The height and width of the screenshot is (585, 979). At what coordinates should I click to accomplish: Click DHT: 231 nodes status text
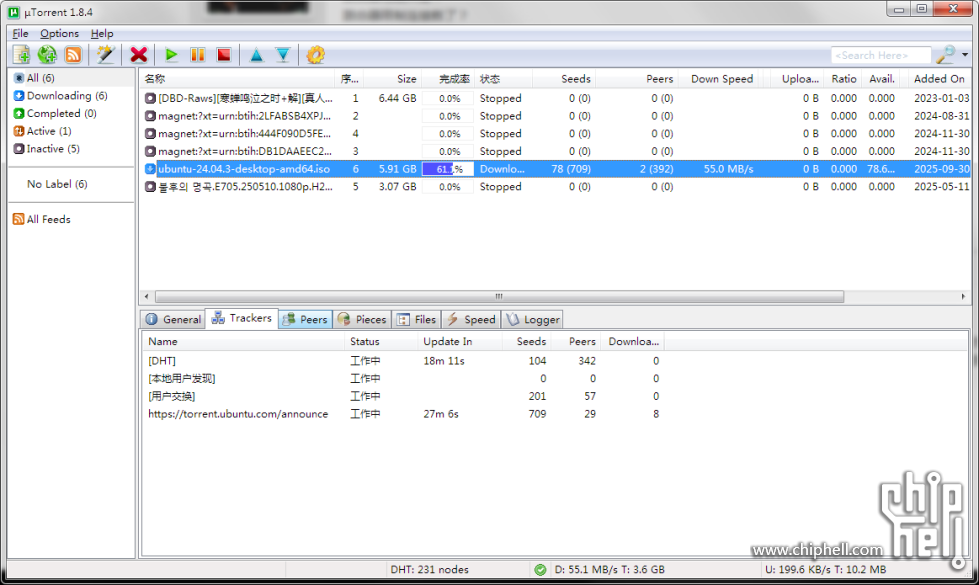(x=429, y=569)
